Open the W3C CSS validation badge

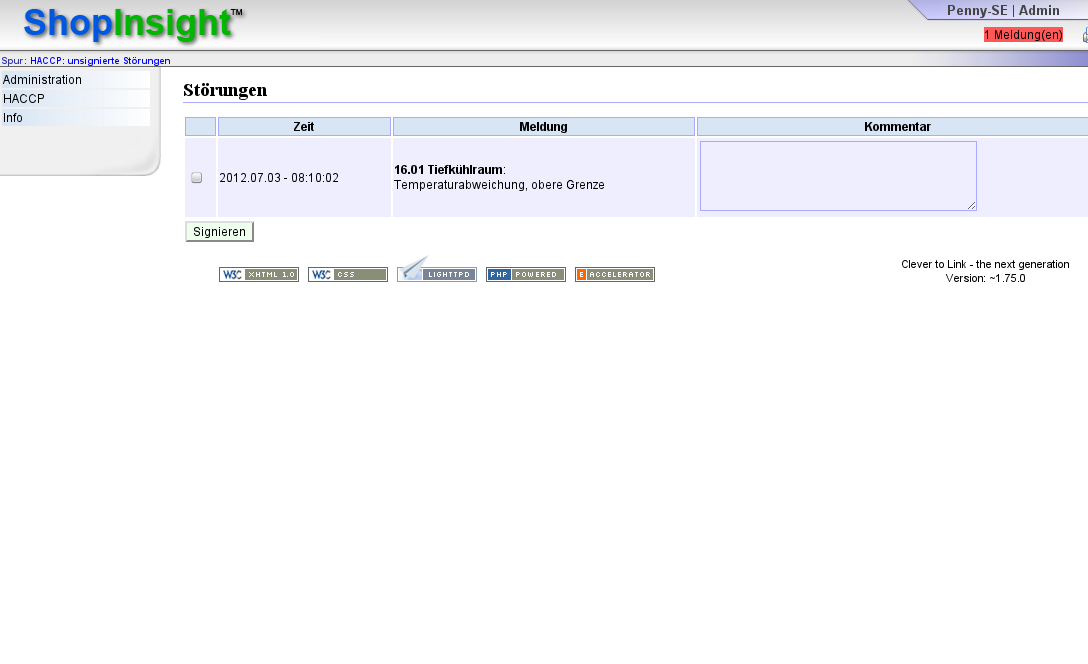(348, 275)
